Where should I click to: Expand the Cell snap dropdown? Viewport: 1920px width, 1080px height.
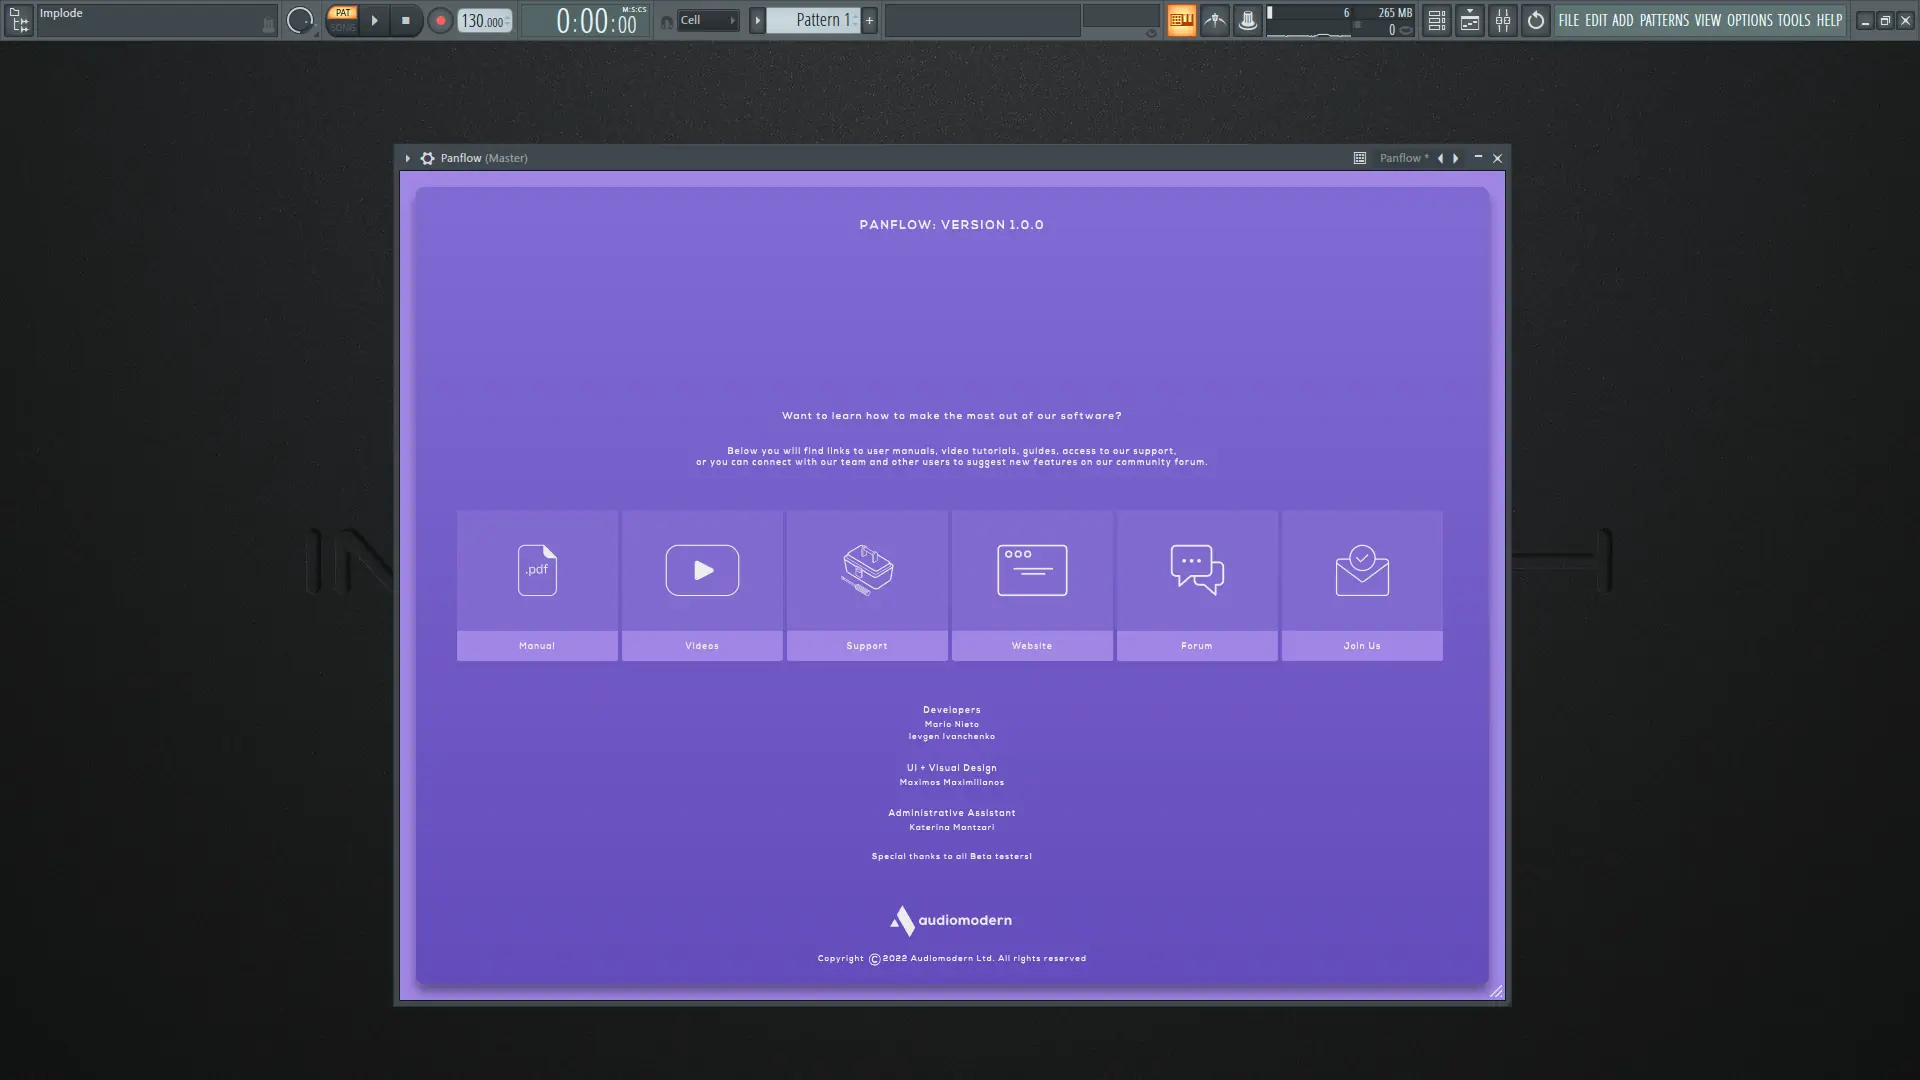click(708, 20)
